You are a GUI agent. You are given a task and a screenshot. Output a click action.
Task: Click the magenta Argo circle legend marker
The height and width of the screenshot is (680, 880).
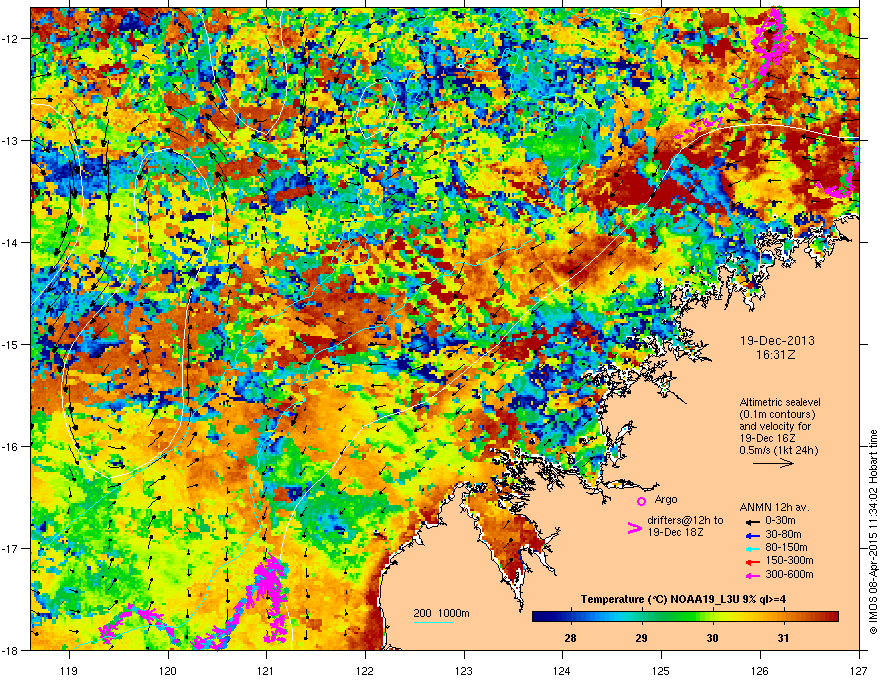[641, 501]
